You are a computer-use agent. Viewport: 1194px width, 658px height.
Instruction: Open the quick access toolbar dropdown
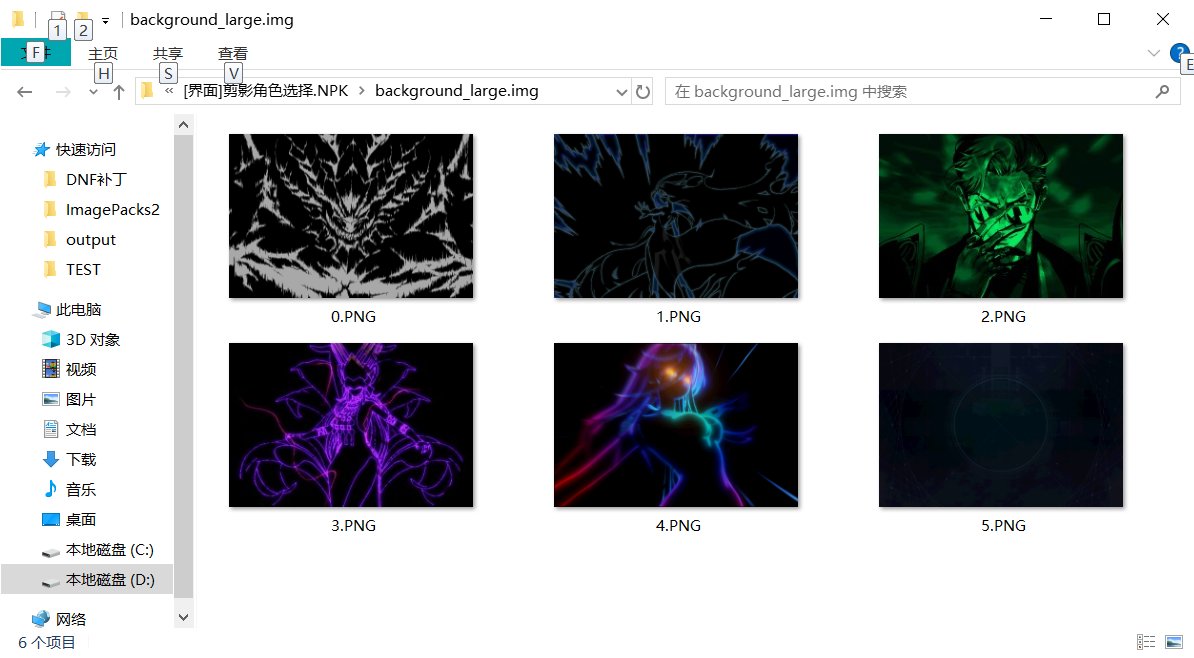[106, 20]
